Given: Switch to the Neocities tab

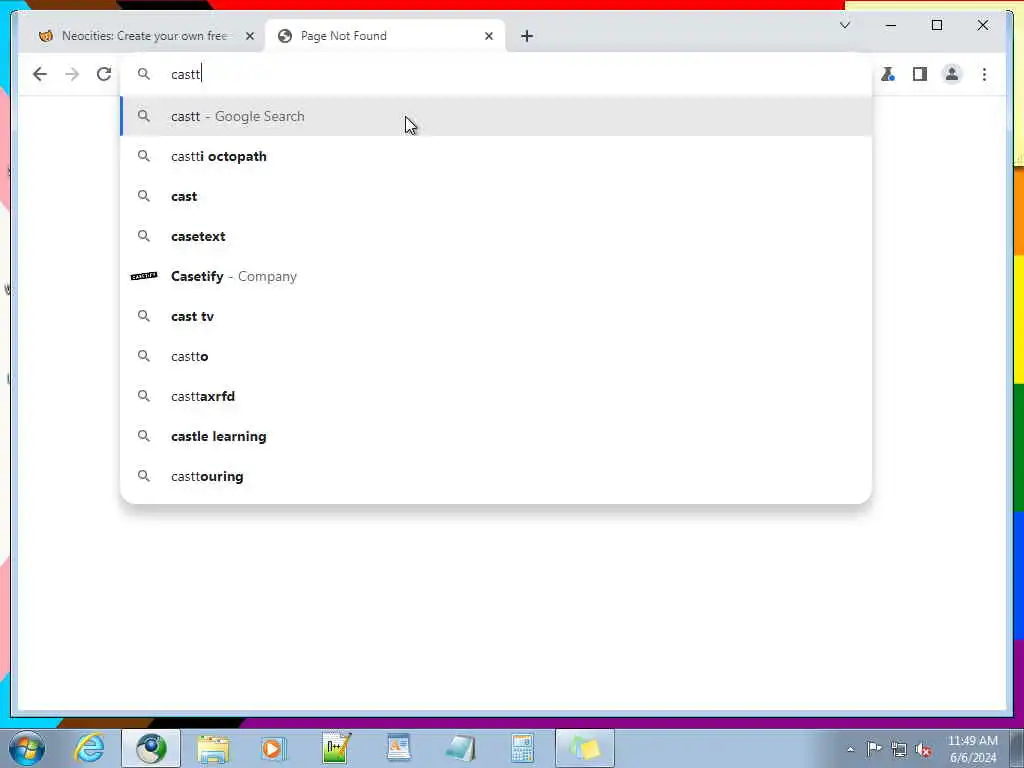Looking at the screenshot, I should [142, 36].
